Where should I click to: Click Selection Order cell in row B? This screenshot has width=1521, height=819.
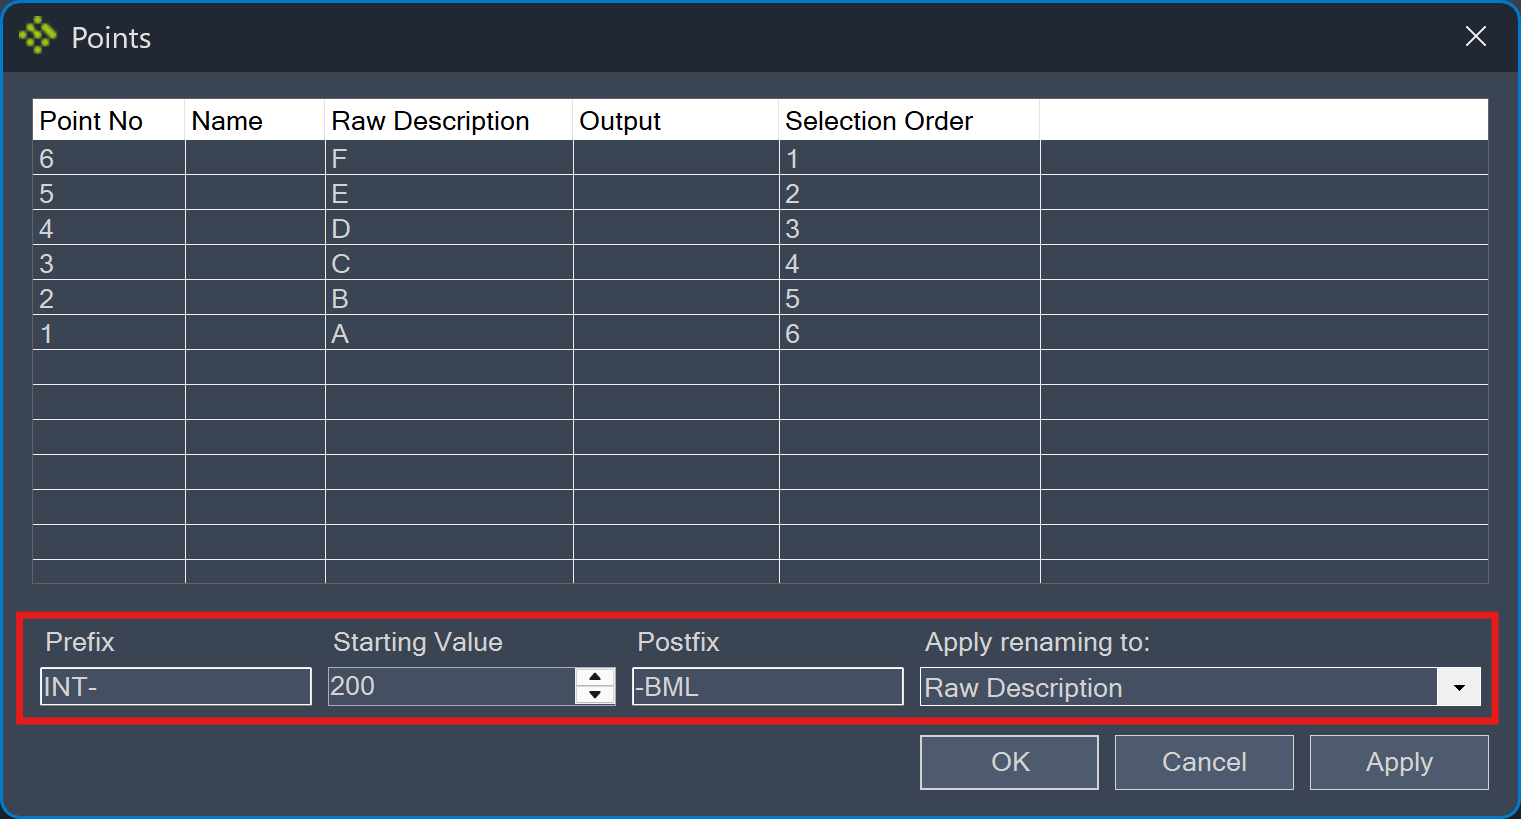coord(909,298)
